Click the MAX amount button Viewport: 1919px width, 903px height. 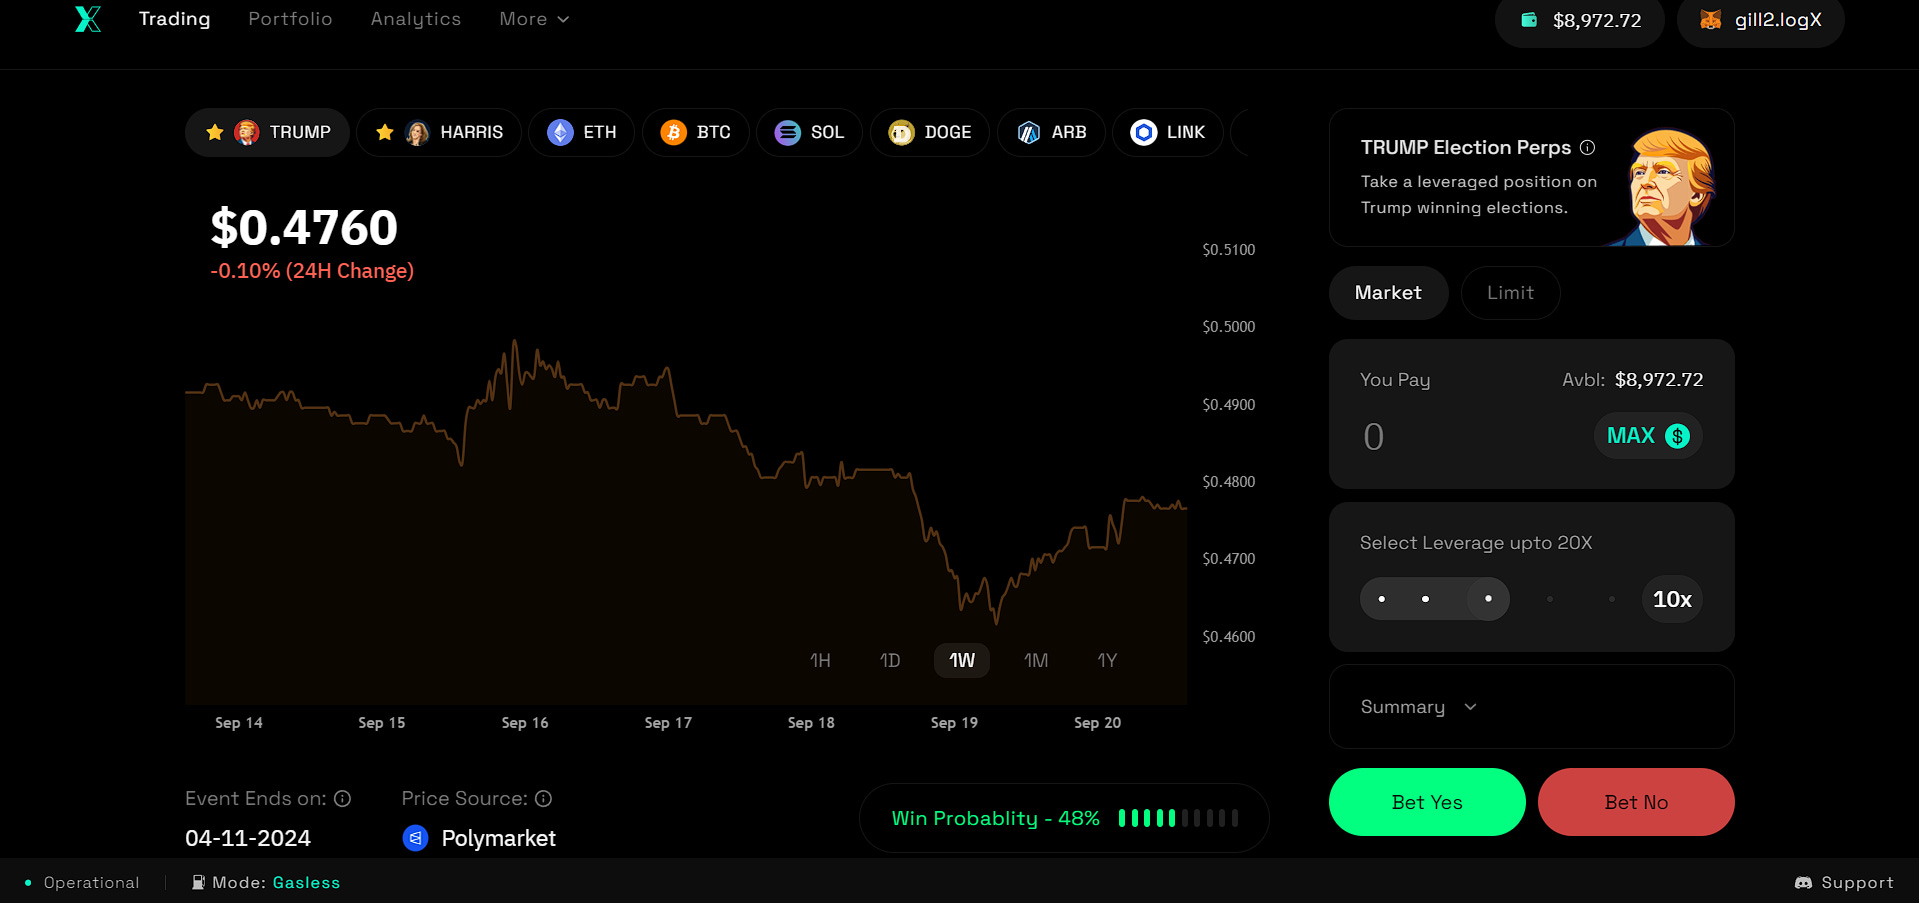(x=1648, y=436)
